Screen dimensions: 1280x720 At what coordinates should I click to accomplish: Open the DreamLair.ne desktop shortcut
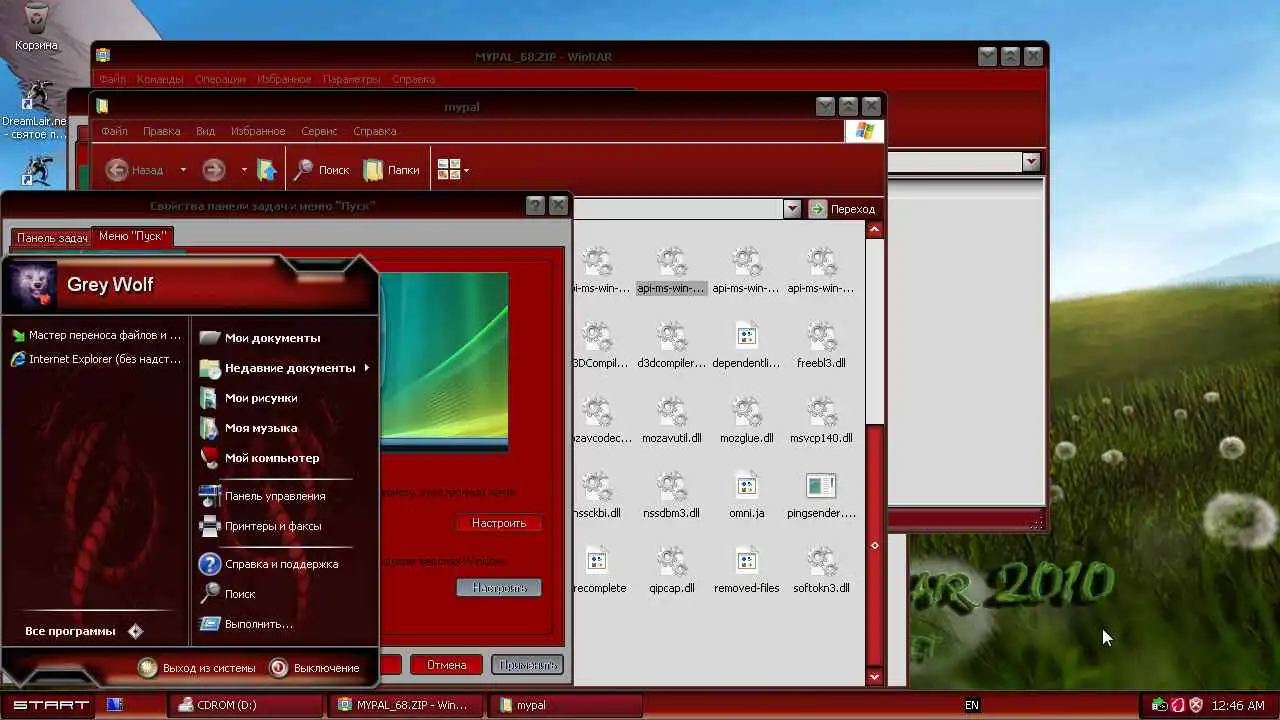(36, 110)
